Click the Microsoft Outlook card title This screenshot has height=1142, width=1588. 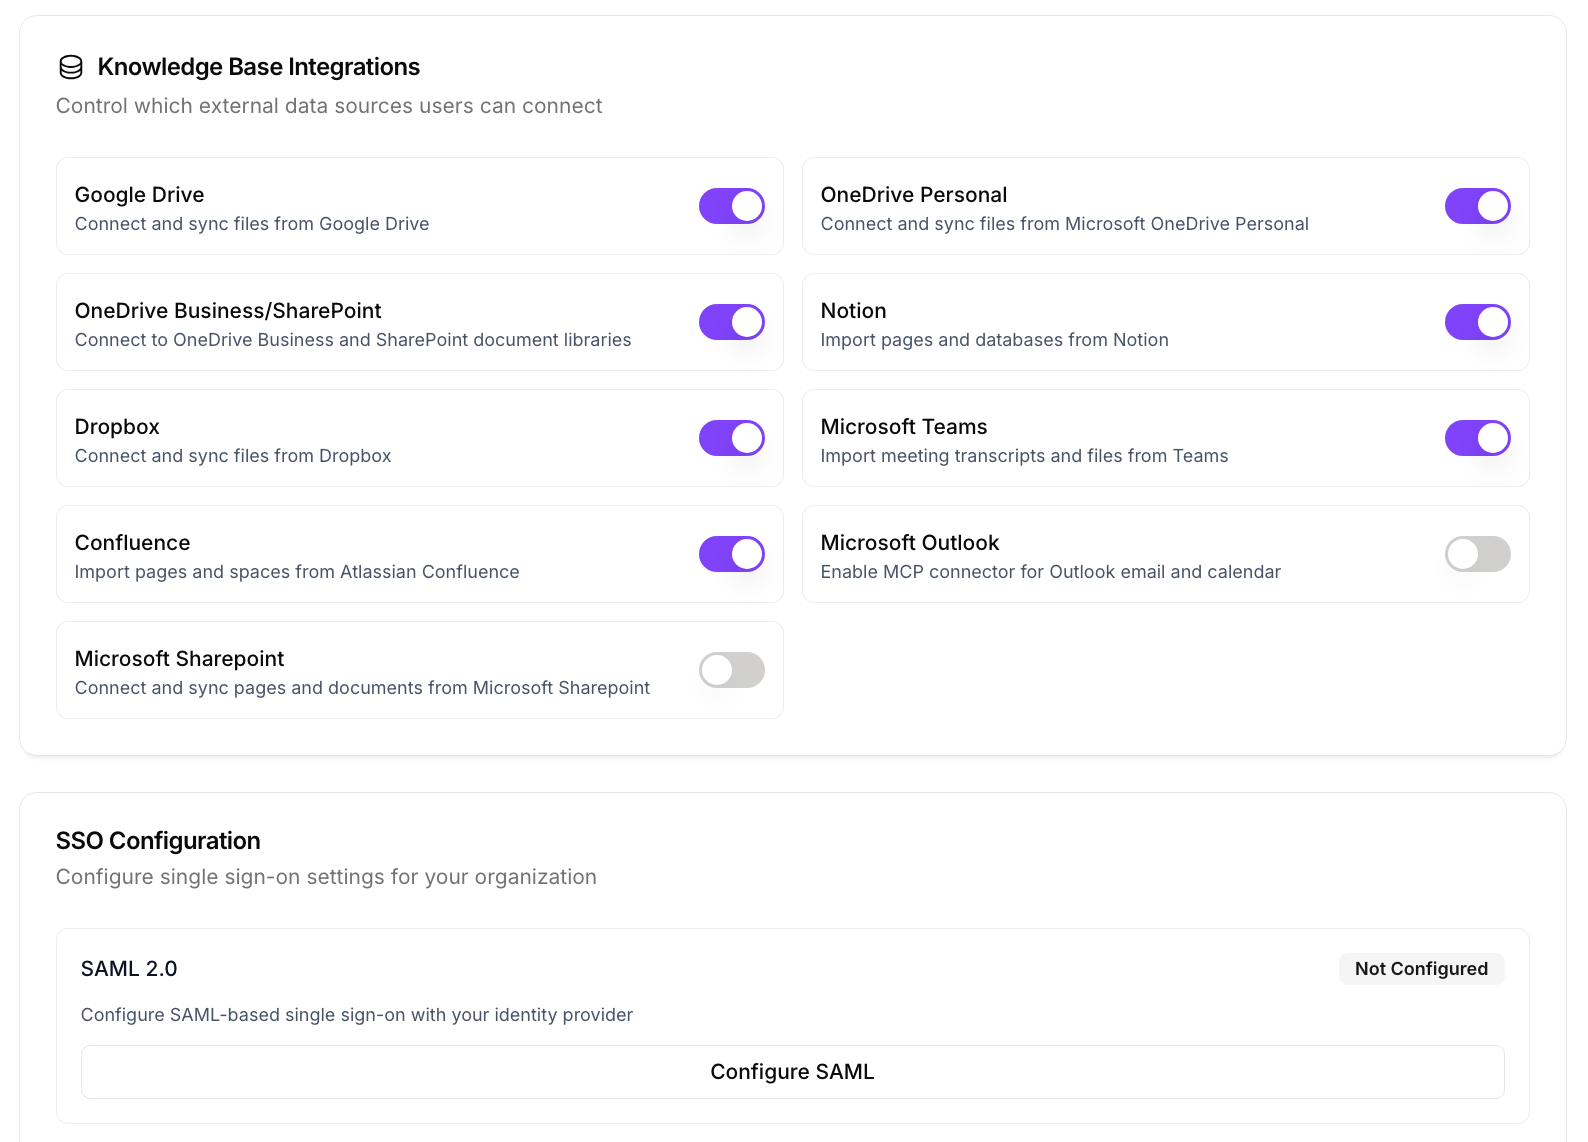pyautogui.click(x=909, y=543)
